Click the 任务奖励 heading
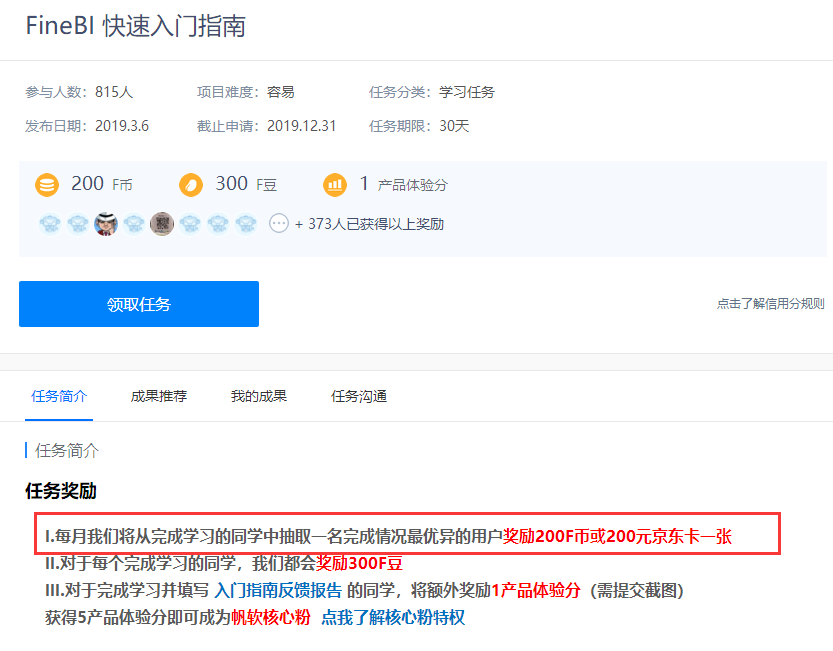 click(61, 491)
